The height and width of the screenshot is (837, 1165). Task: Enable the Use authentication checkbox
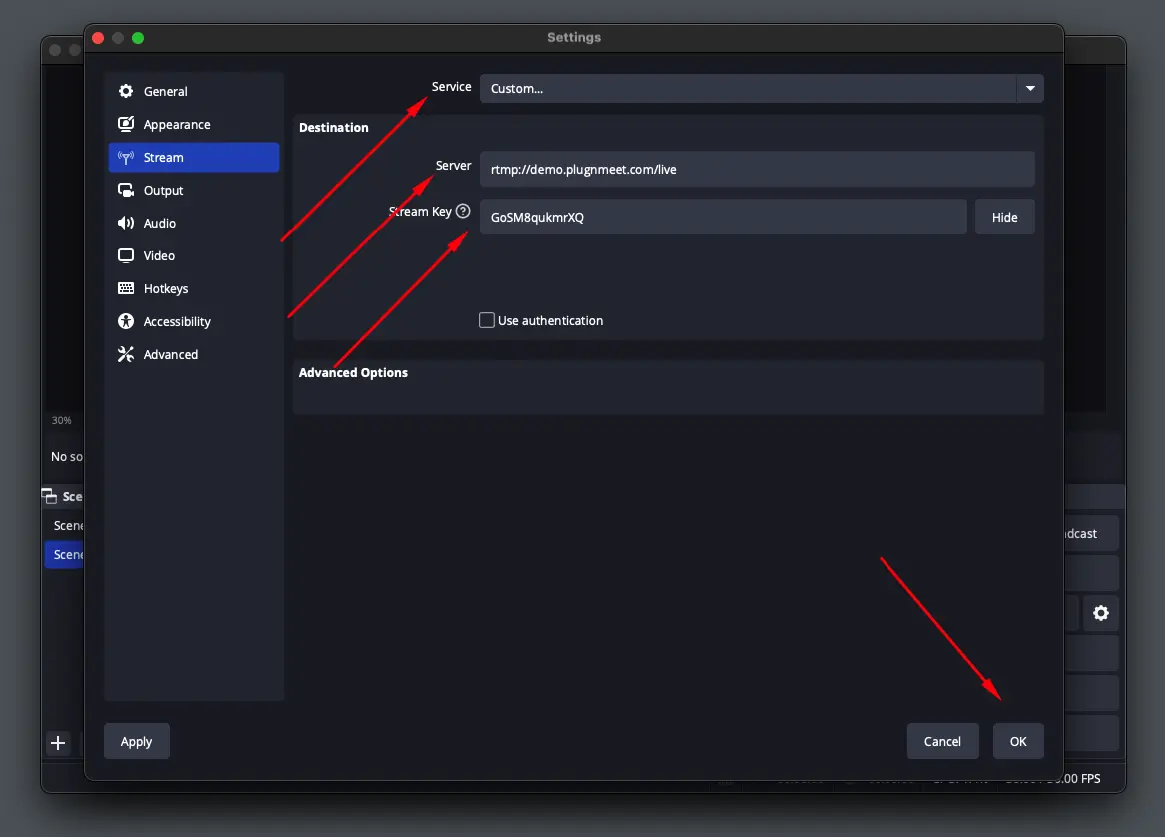(487, 320)
